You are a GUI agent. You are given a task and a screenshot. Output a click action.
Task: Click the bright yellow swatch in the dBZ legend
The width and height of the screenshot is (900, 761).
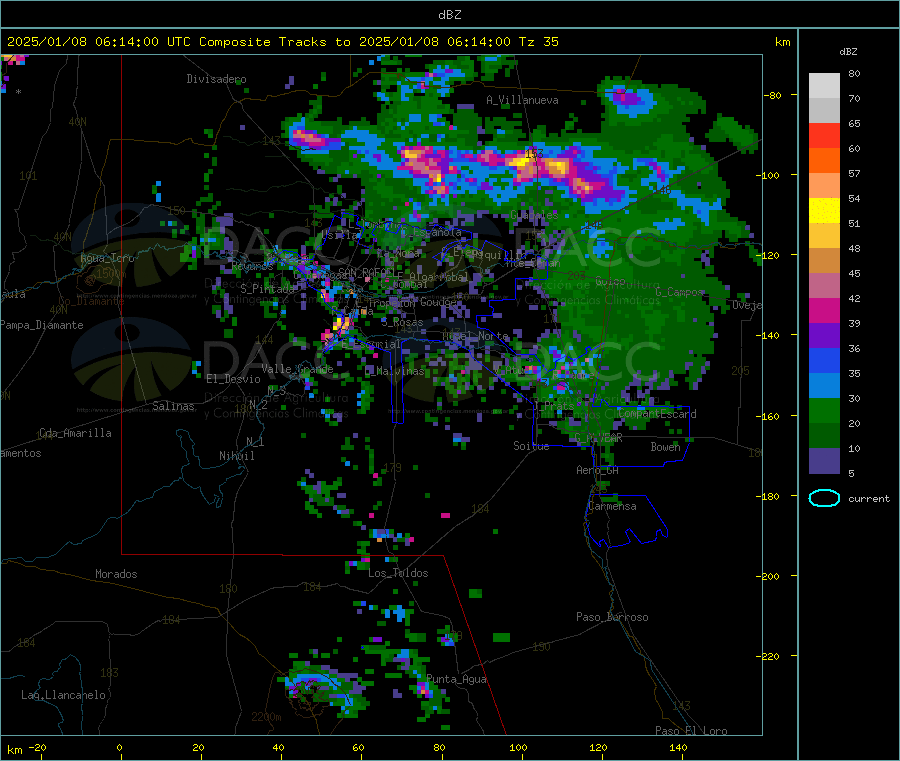(x=824, y=211)
